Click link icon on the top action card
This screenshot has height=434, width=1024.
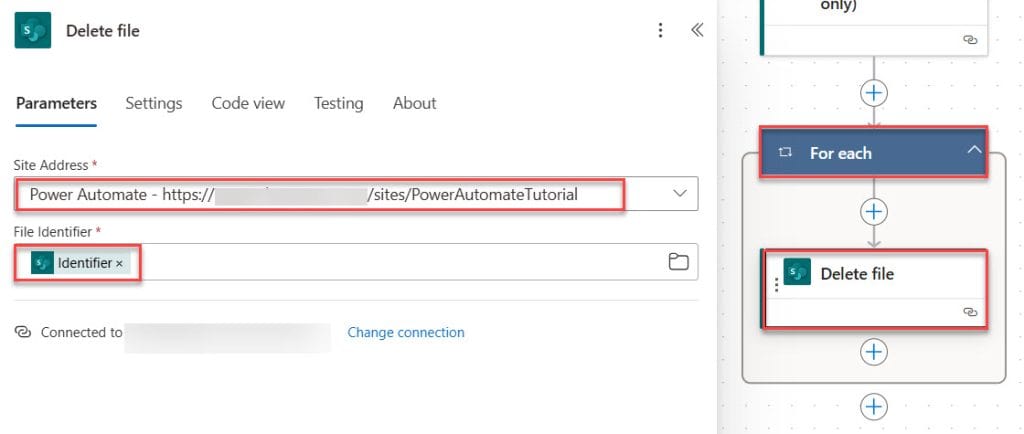(970, 40)
